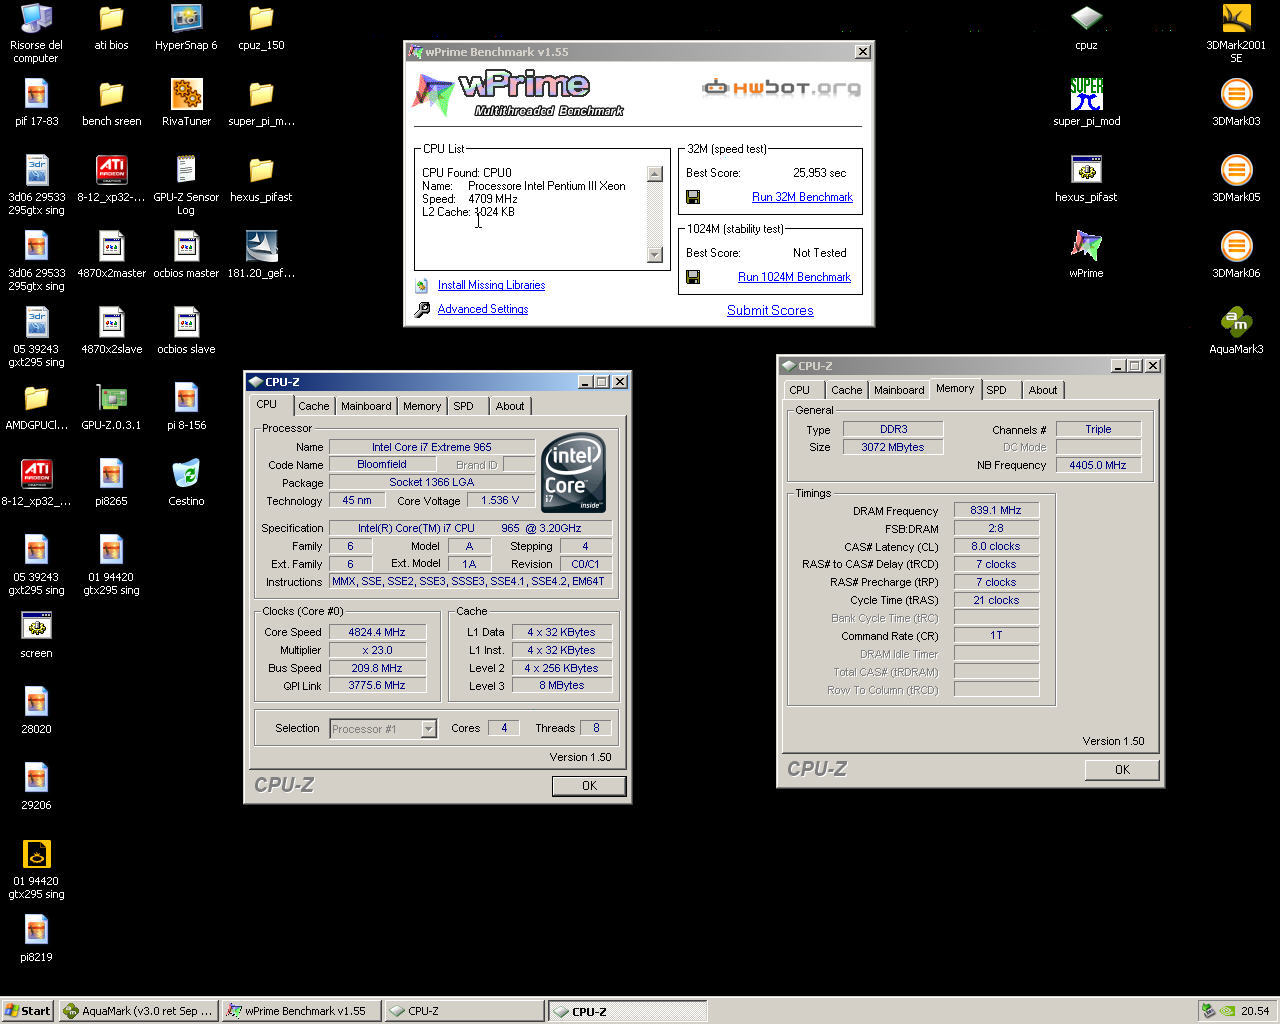Switch to wPrime Benchmark taskbar button
Screen dimensions: 1280x1024
pyautogui.click(x=301, y=1011)
